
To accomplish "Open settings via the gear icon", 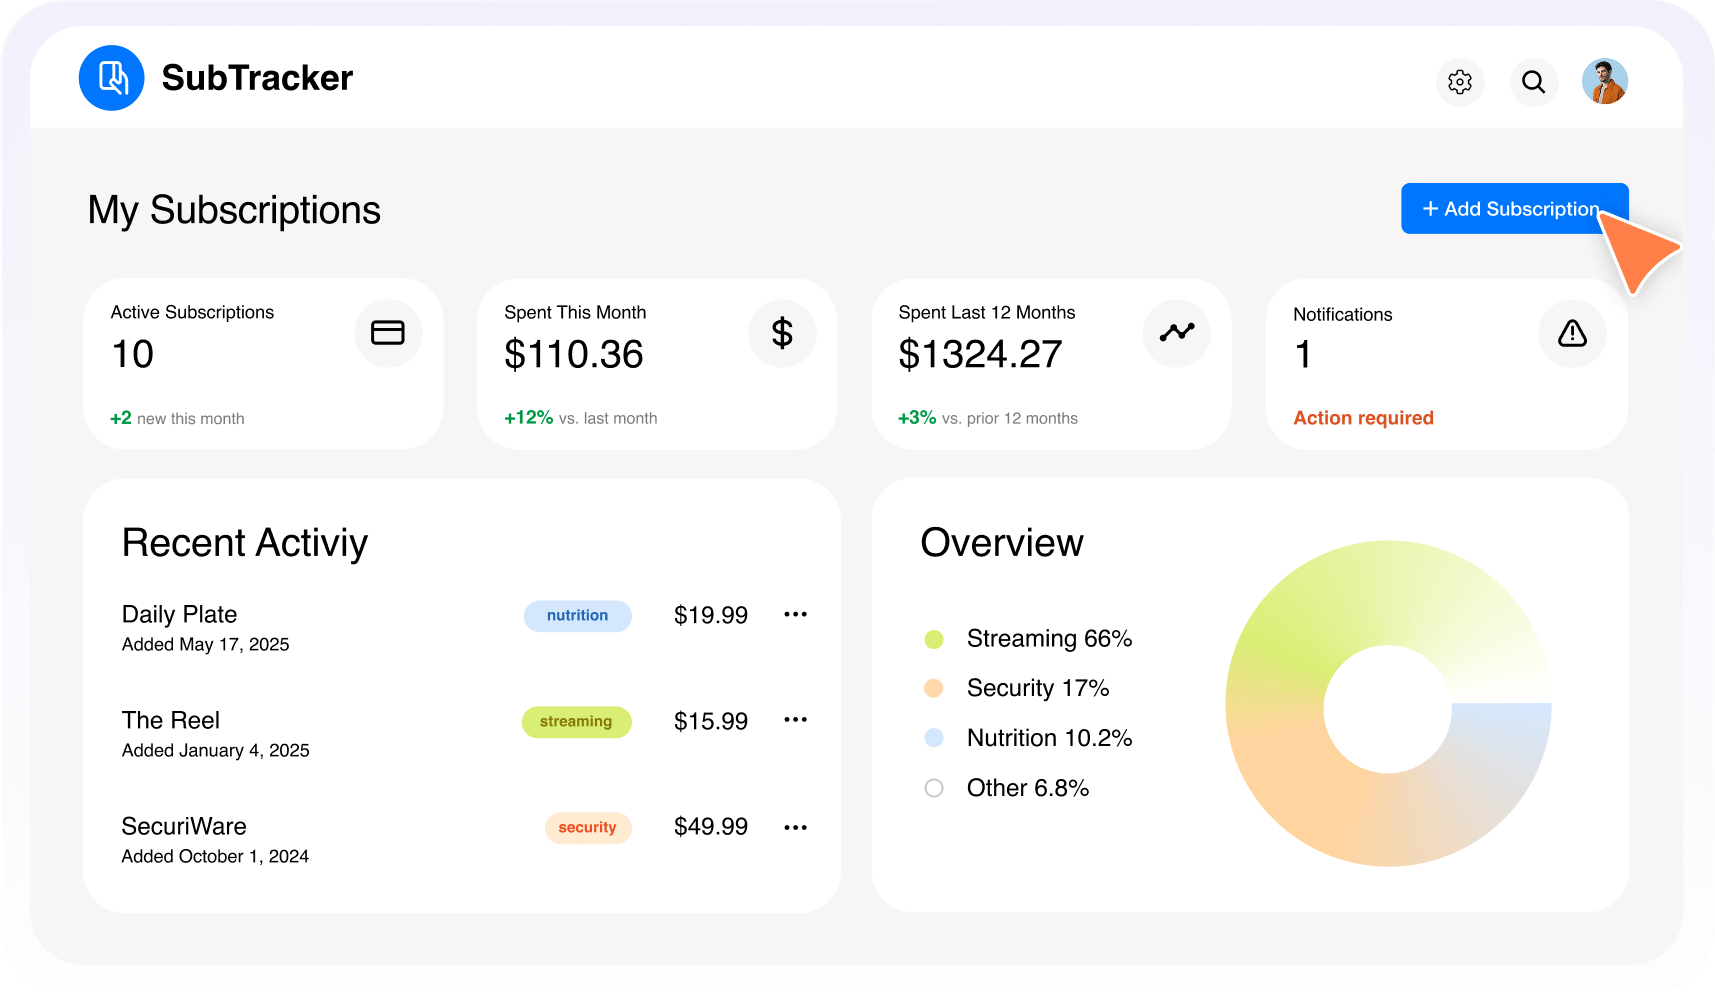I will pos(1460,82).
